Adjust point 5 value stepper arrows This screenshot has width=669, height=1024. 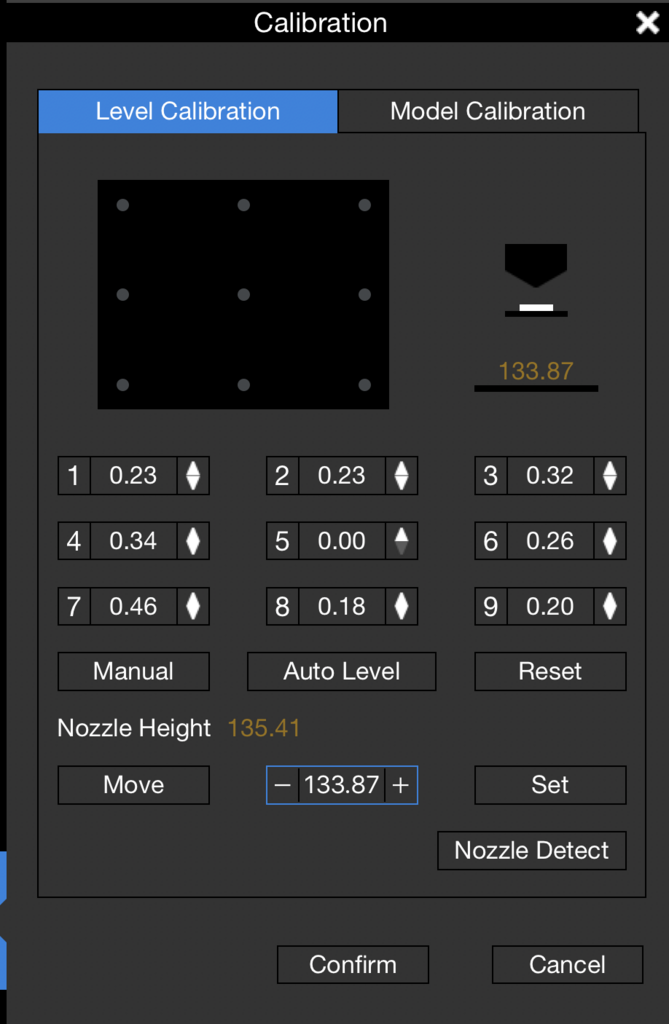pyautogui.click(x=401, y=541)
